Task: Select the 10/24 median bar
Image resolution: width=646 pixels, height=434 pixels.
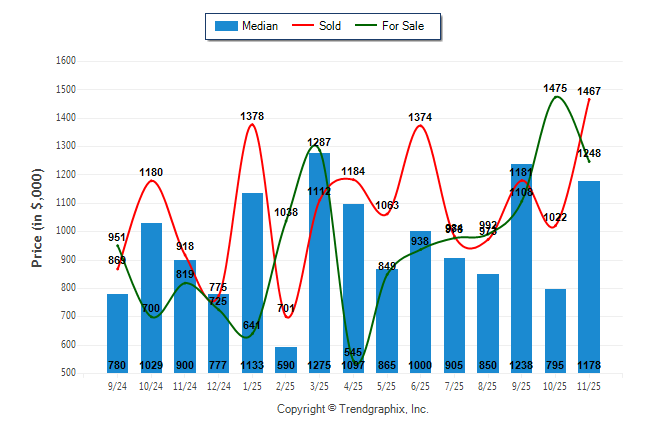Action: pos(152,297)
